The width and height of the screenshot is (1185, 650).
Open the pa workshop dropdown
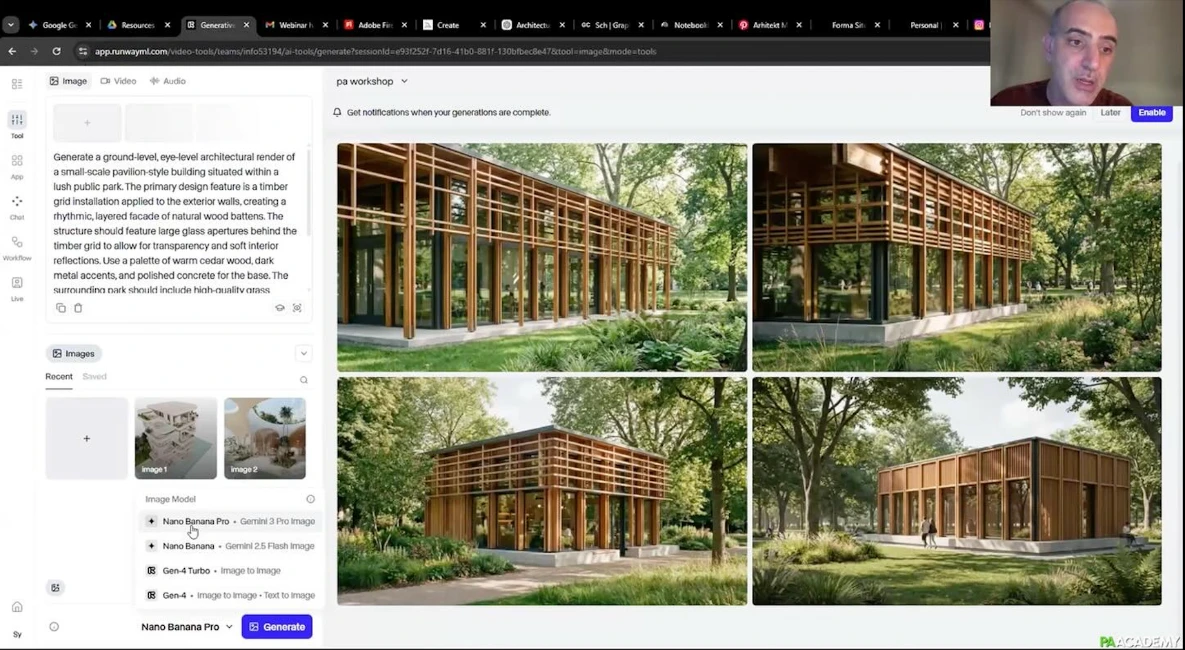click(x=372, y=81)
